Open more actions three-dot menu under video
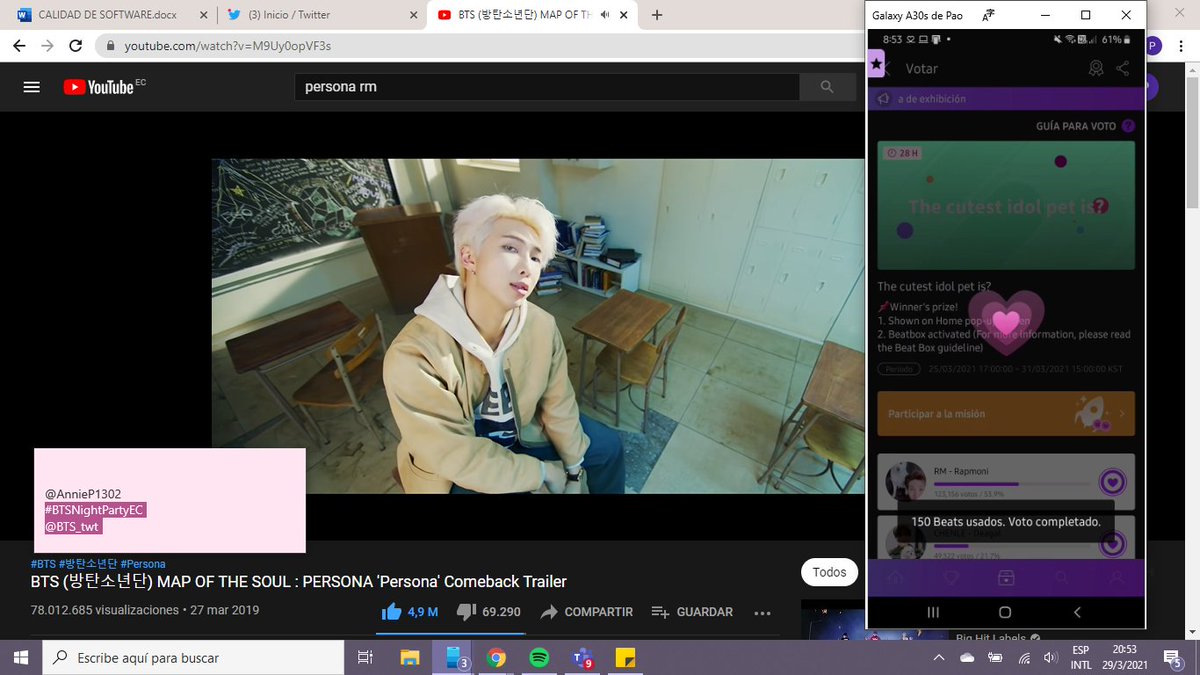The height and width of the screenshot is (675, 1200). click(762, 612)
